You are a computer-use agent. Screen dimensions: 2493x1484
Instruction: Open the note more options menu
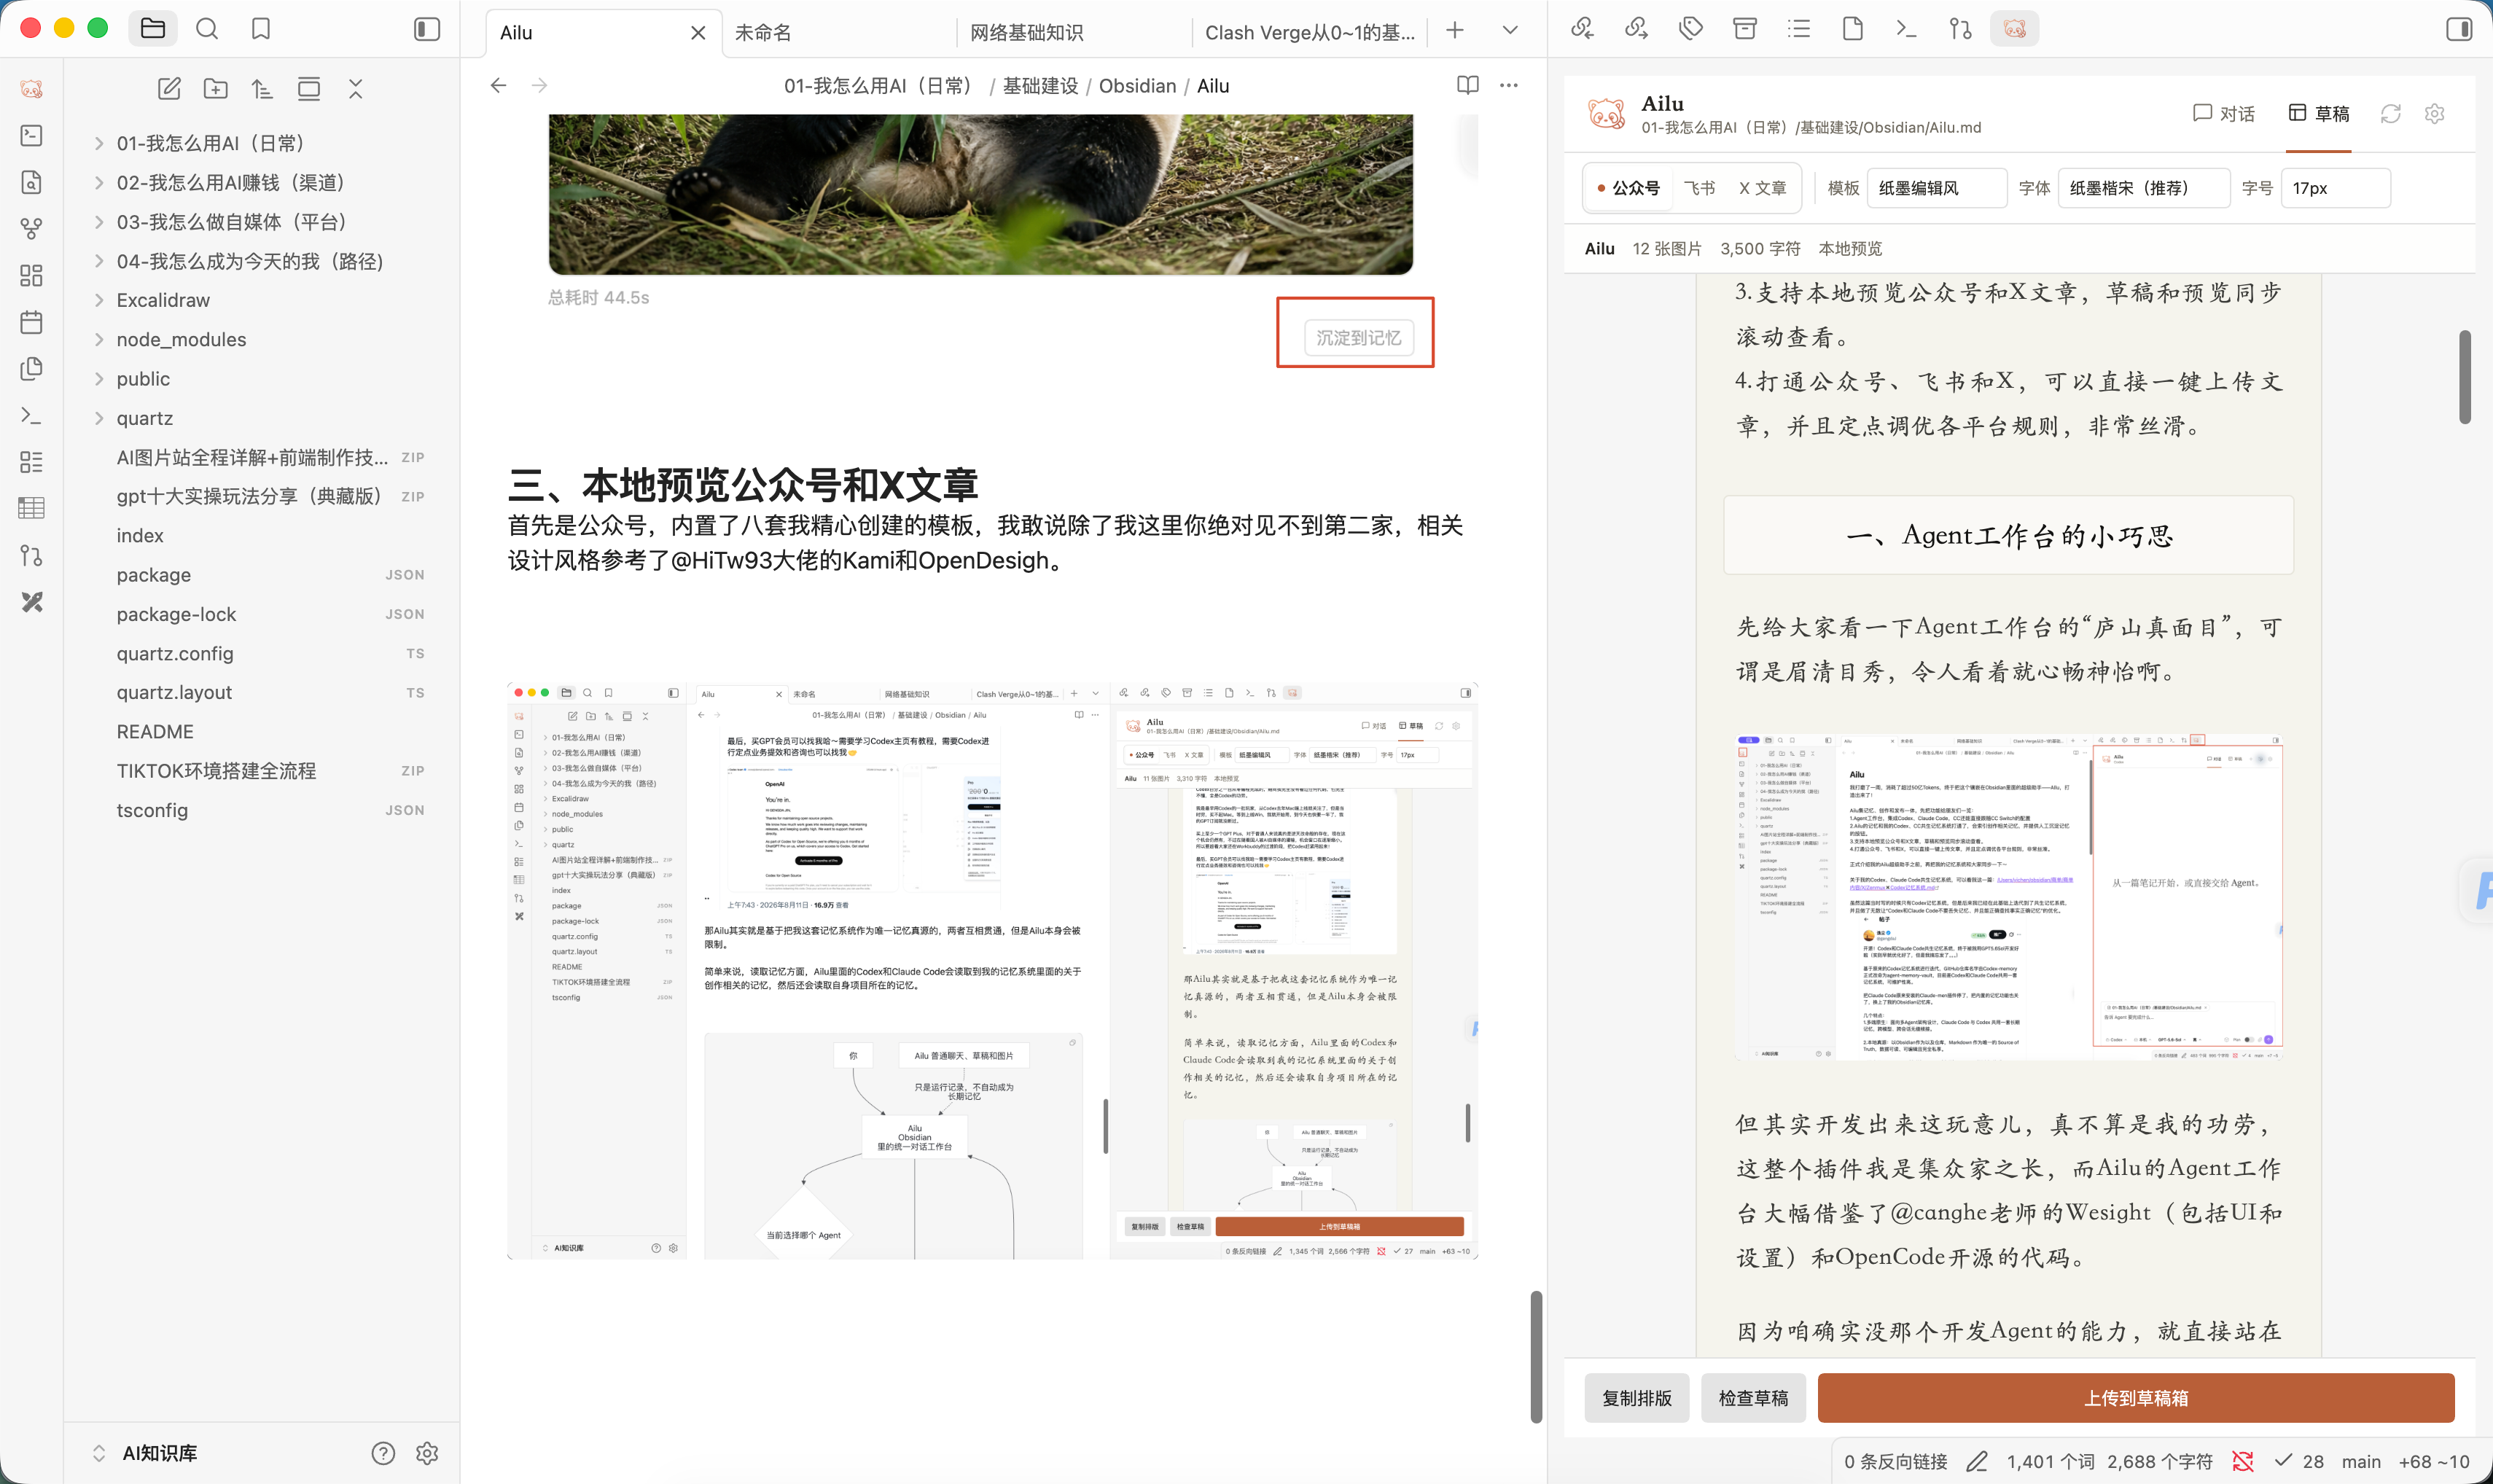pos(1509,86)
